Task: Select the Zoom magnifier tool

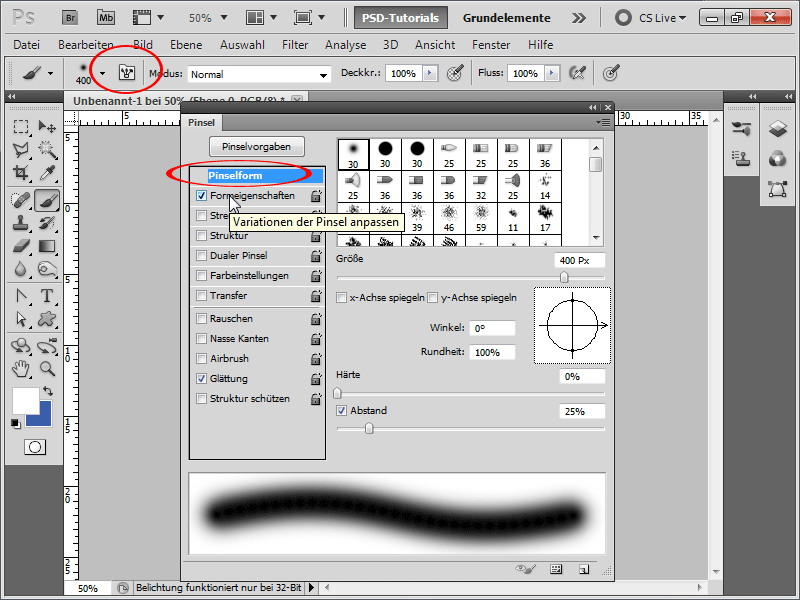Action: (x=47, y=368)
